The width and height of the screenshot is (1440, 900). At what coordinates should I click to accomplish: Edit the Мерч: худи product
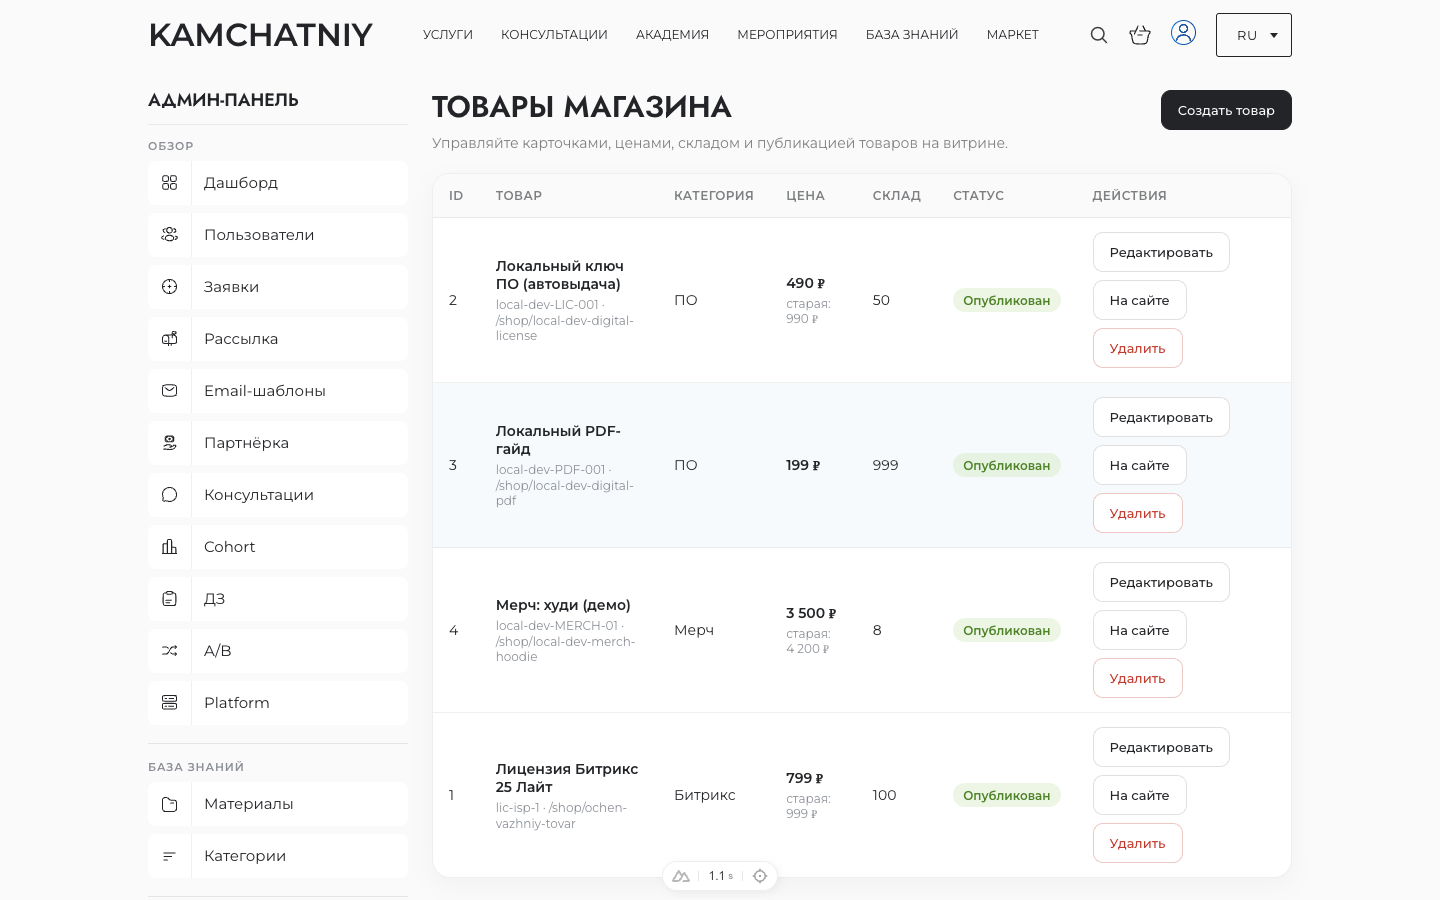coord(1161,582)
